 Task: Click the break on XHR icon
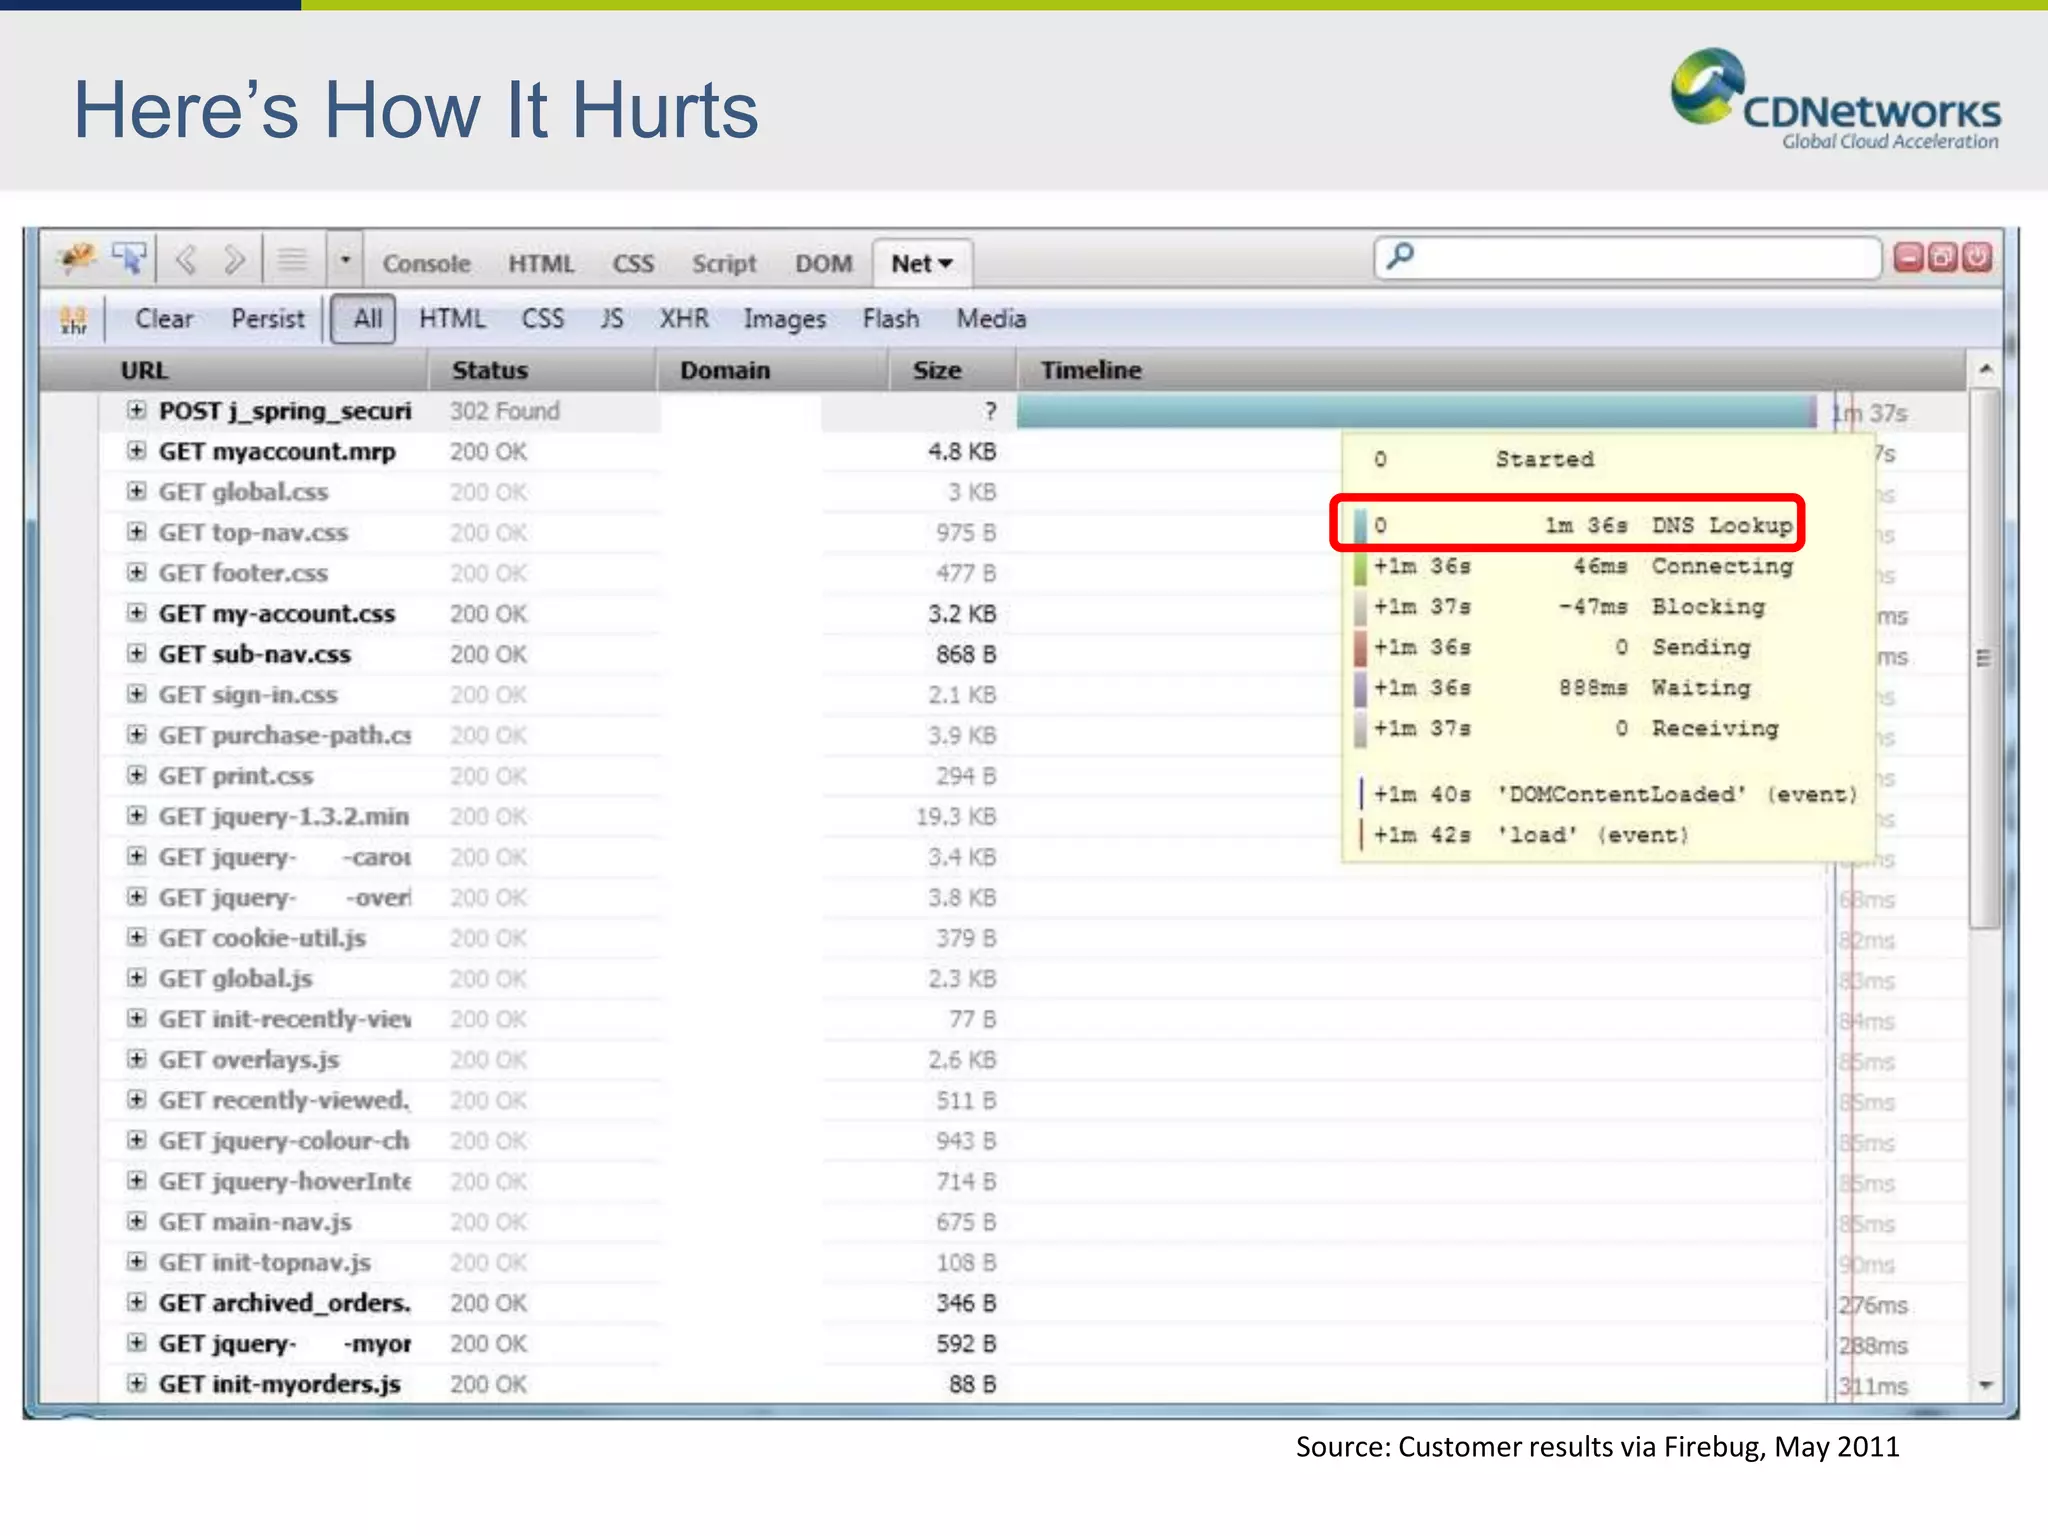pyautogui.click(x=73, y=320)
